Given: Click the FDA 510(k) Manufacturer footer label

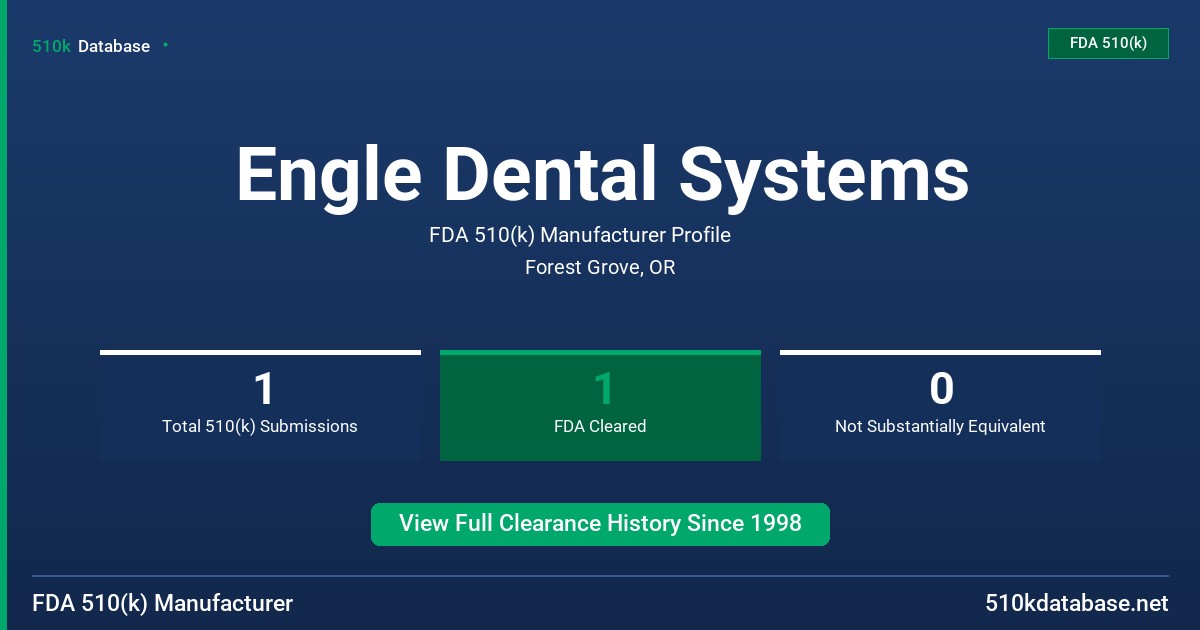Looking at the screenshot, I should pyautogui.click(x=163, y=604).
